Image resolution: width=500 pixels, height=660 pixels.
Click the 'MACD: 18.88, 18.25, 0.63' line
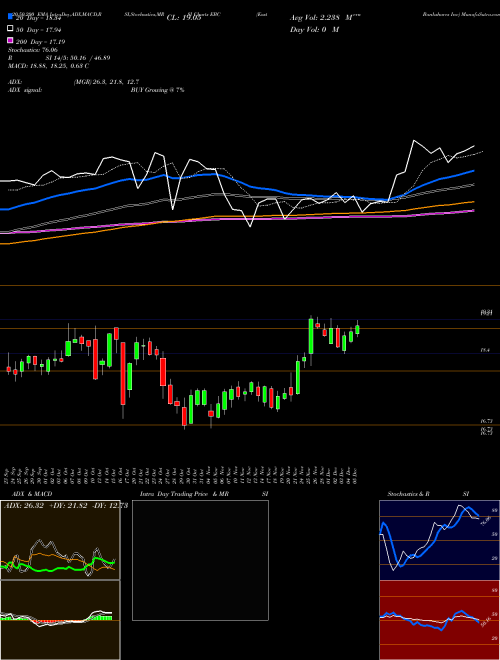48,66
